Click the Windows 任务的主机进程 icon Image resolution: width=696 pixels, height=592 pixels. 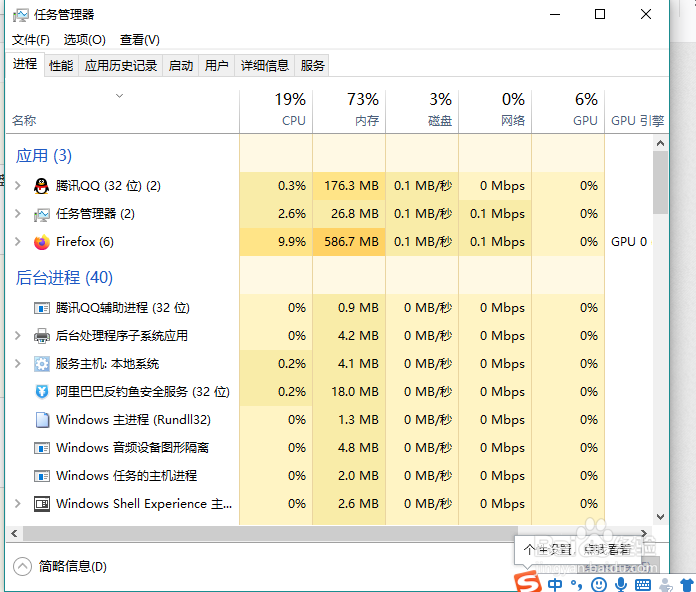click(x=42, y=476)
